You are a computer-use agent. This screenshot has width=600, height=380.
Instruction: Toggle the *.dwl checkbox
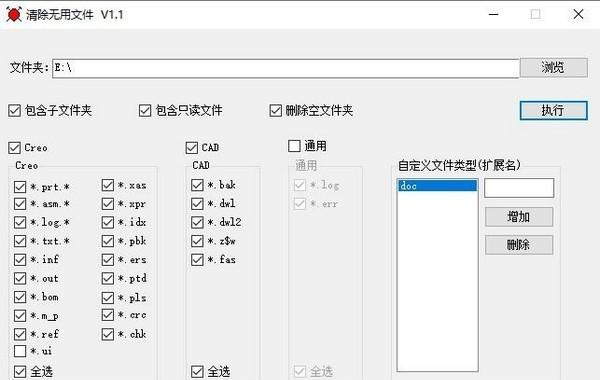coord(197,204)
